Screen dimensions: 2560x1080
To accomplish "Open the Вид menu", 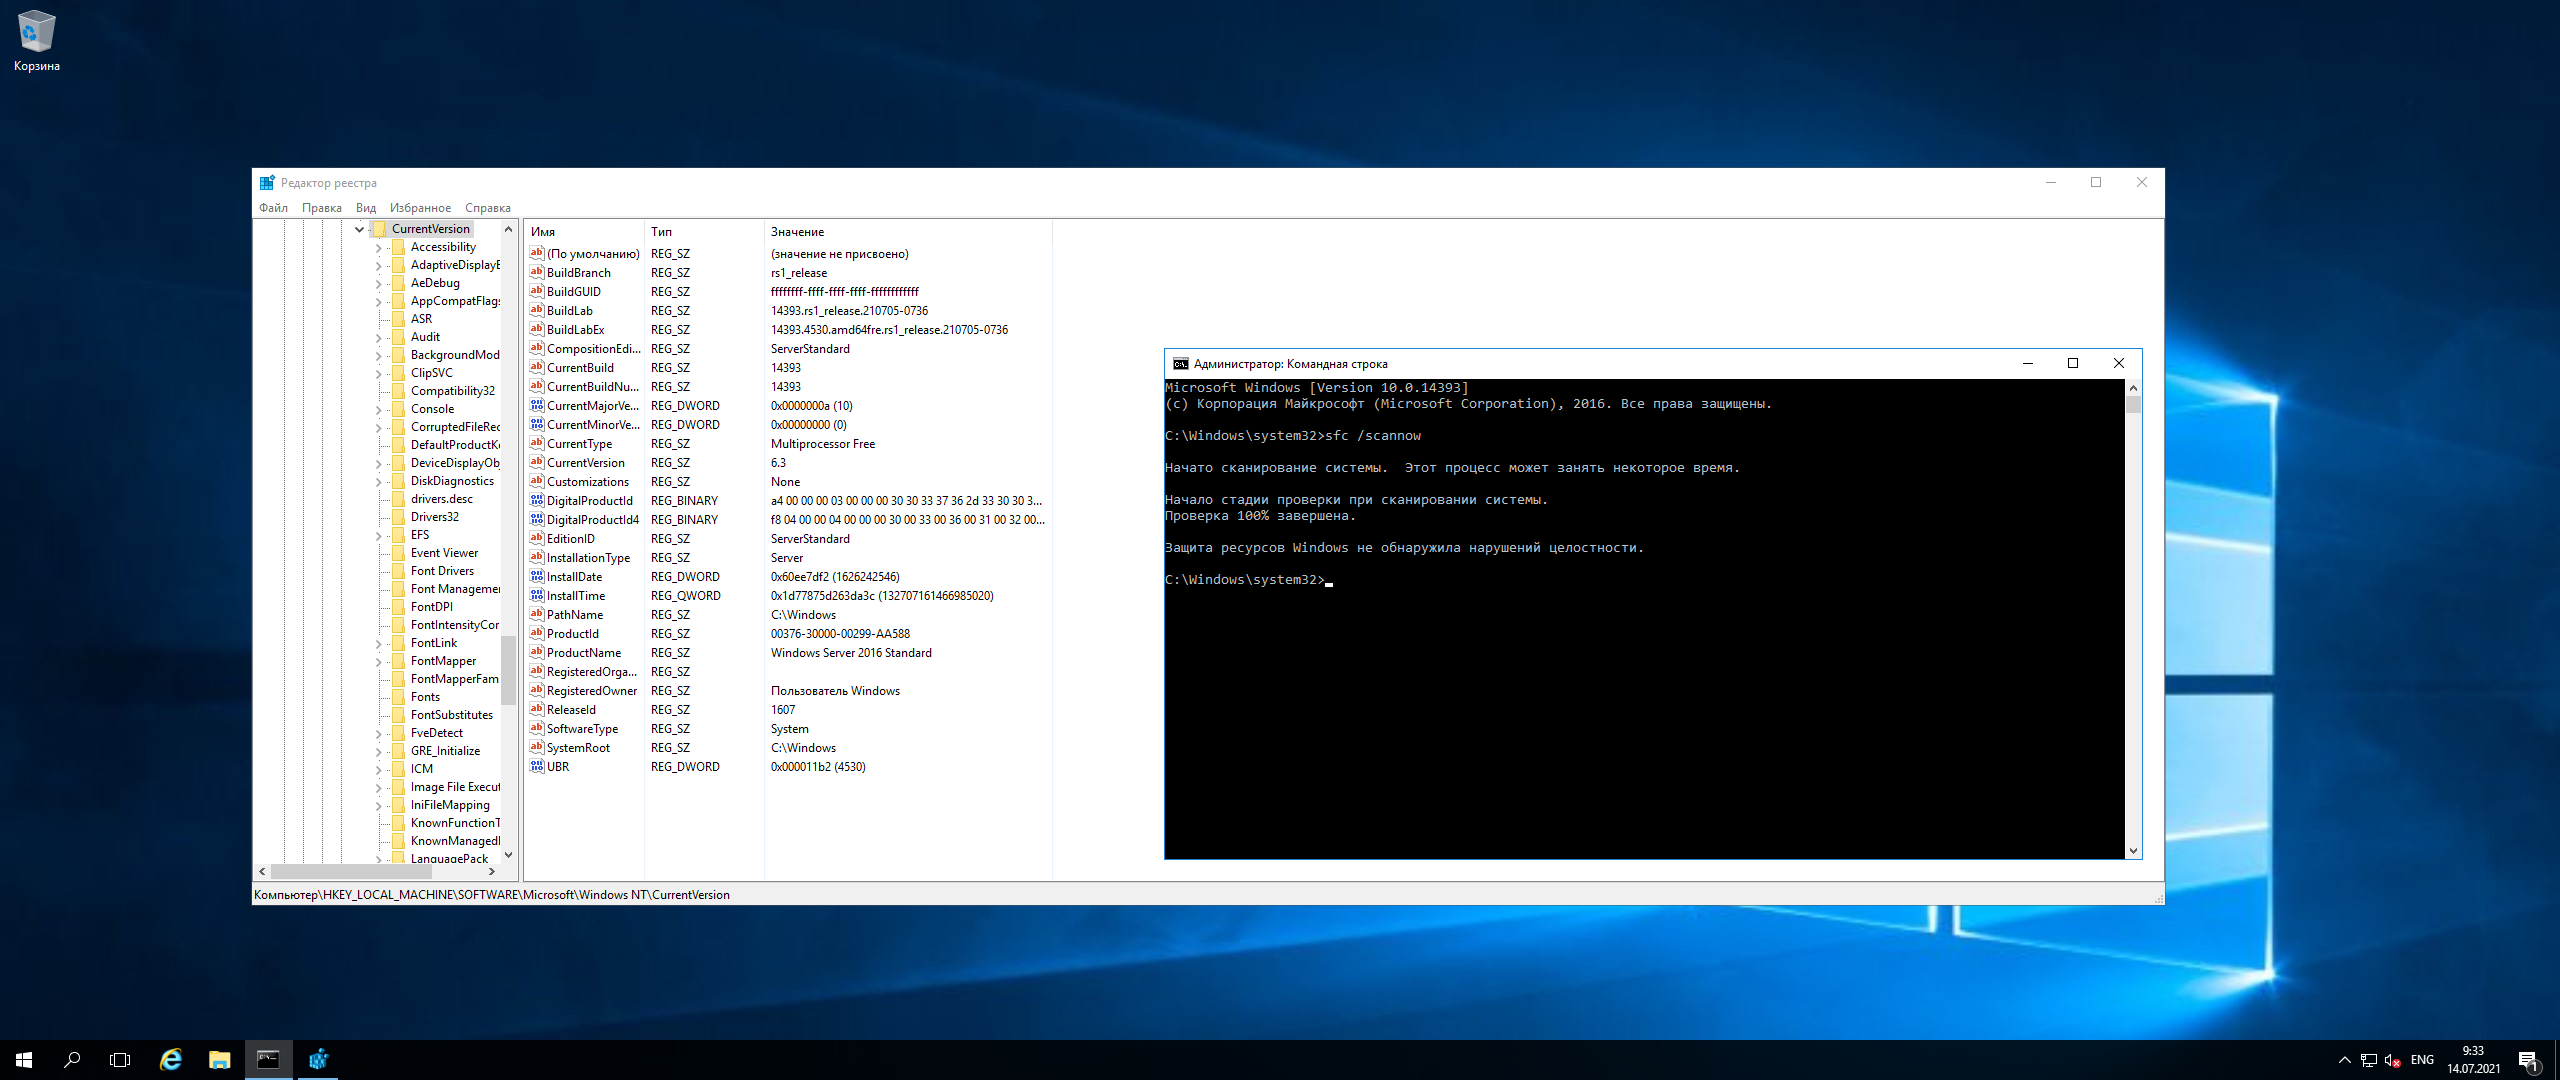I will coord(366,208).
